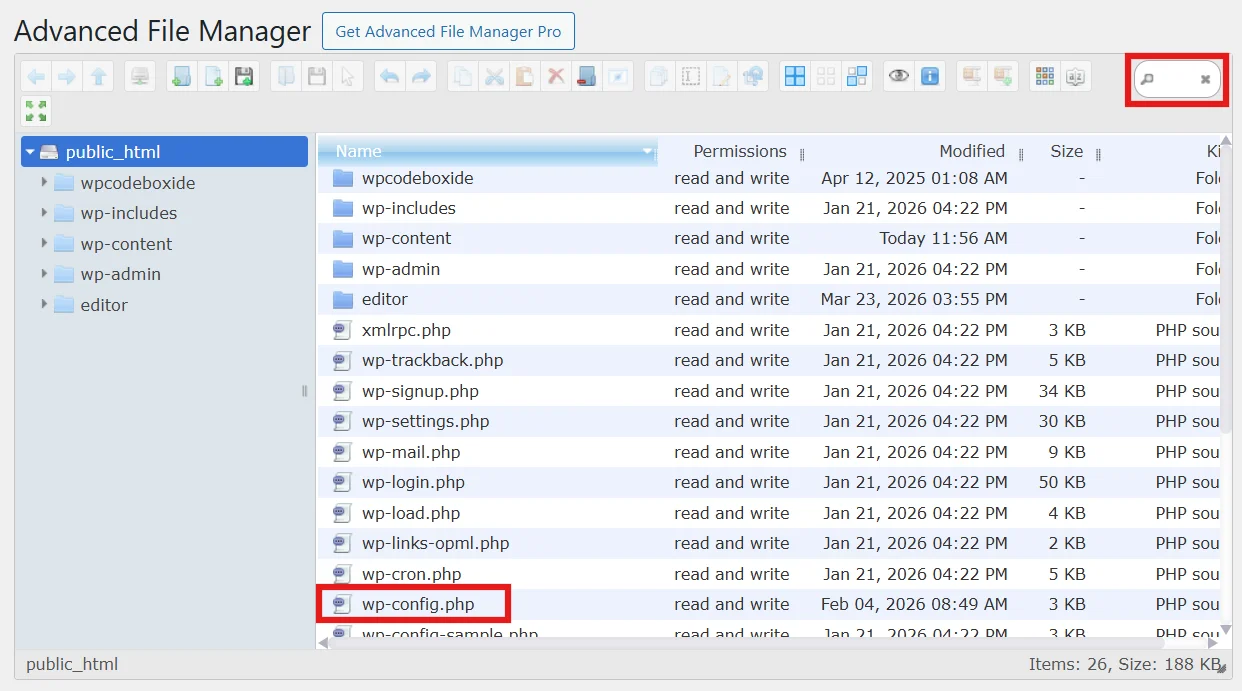Open the new file creation icon

[x=212, y=76]
